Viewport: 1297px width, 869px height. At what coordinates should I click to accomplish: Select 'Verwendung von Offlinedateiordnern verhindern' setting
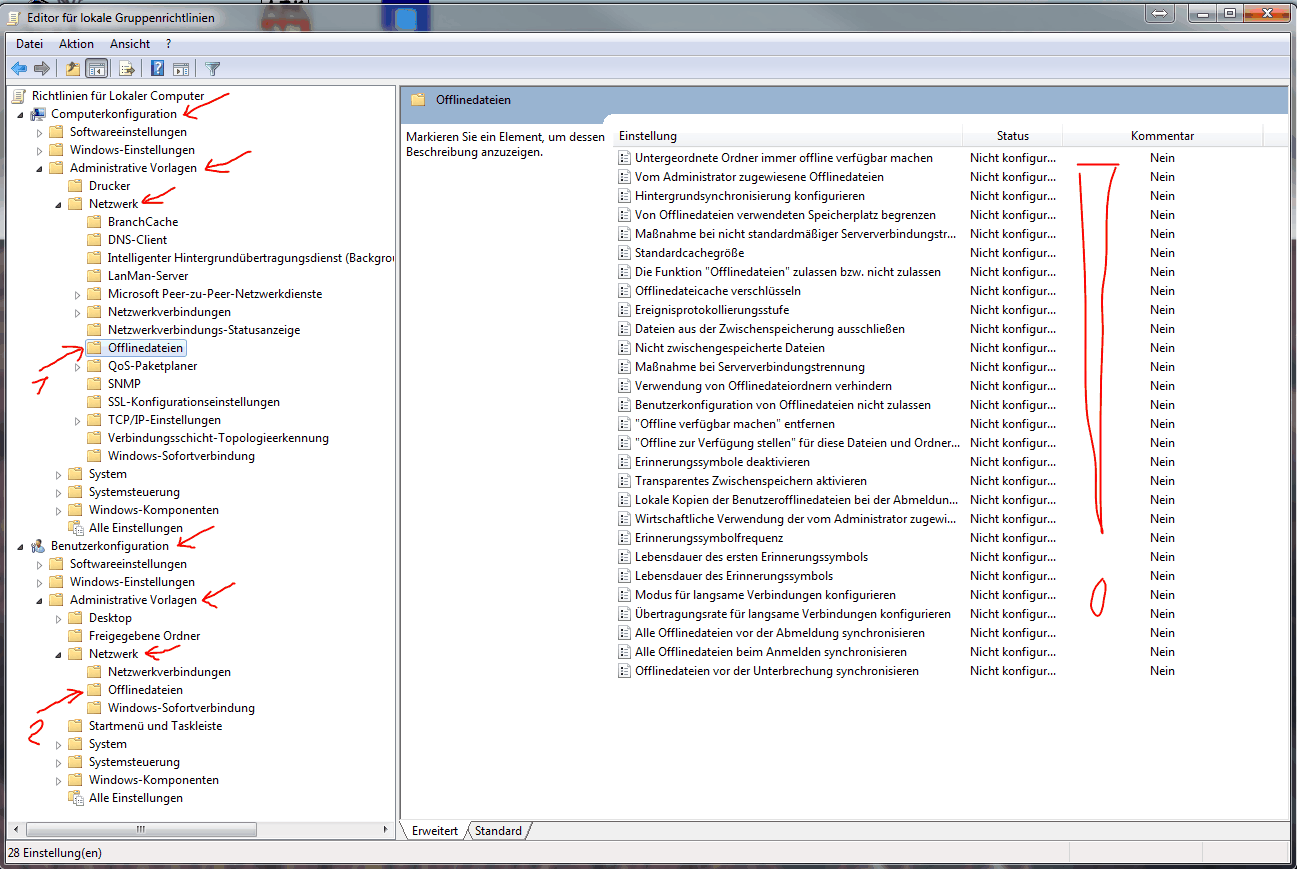pos(763,386)
